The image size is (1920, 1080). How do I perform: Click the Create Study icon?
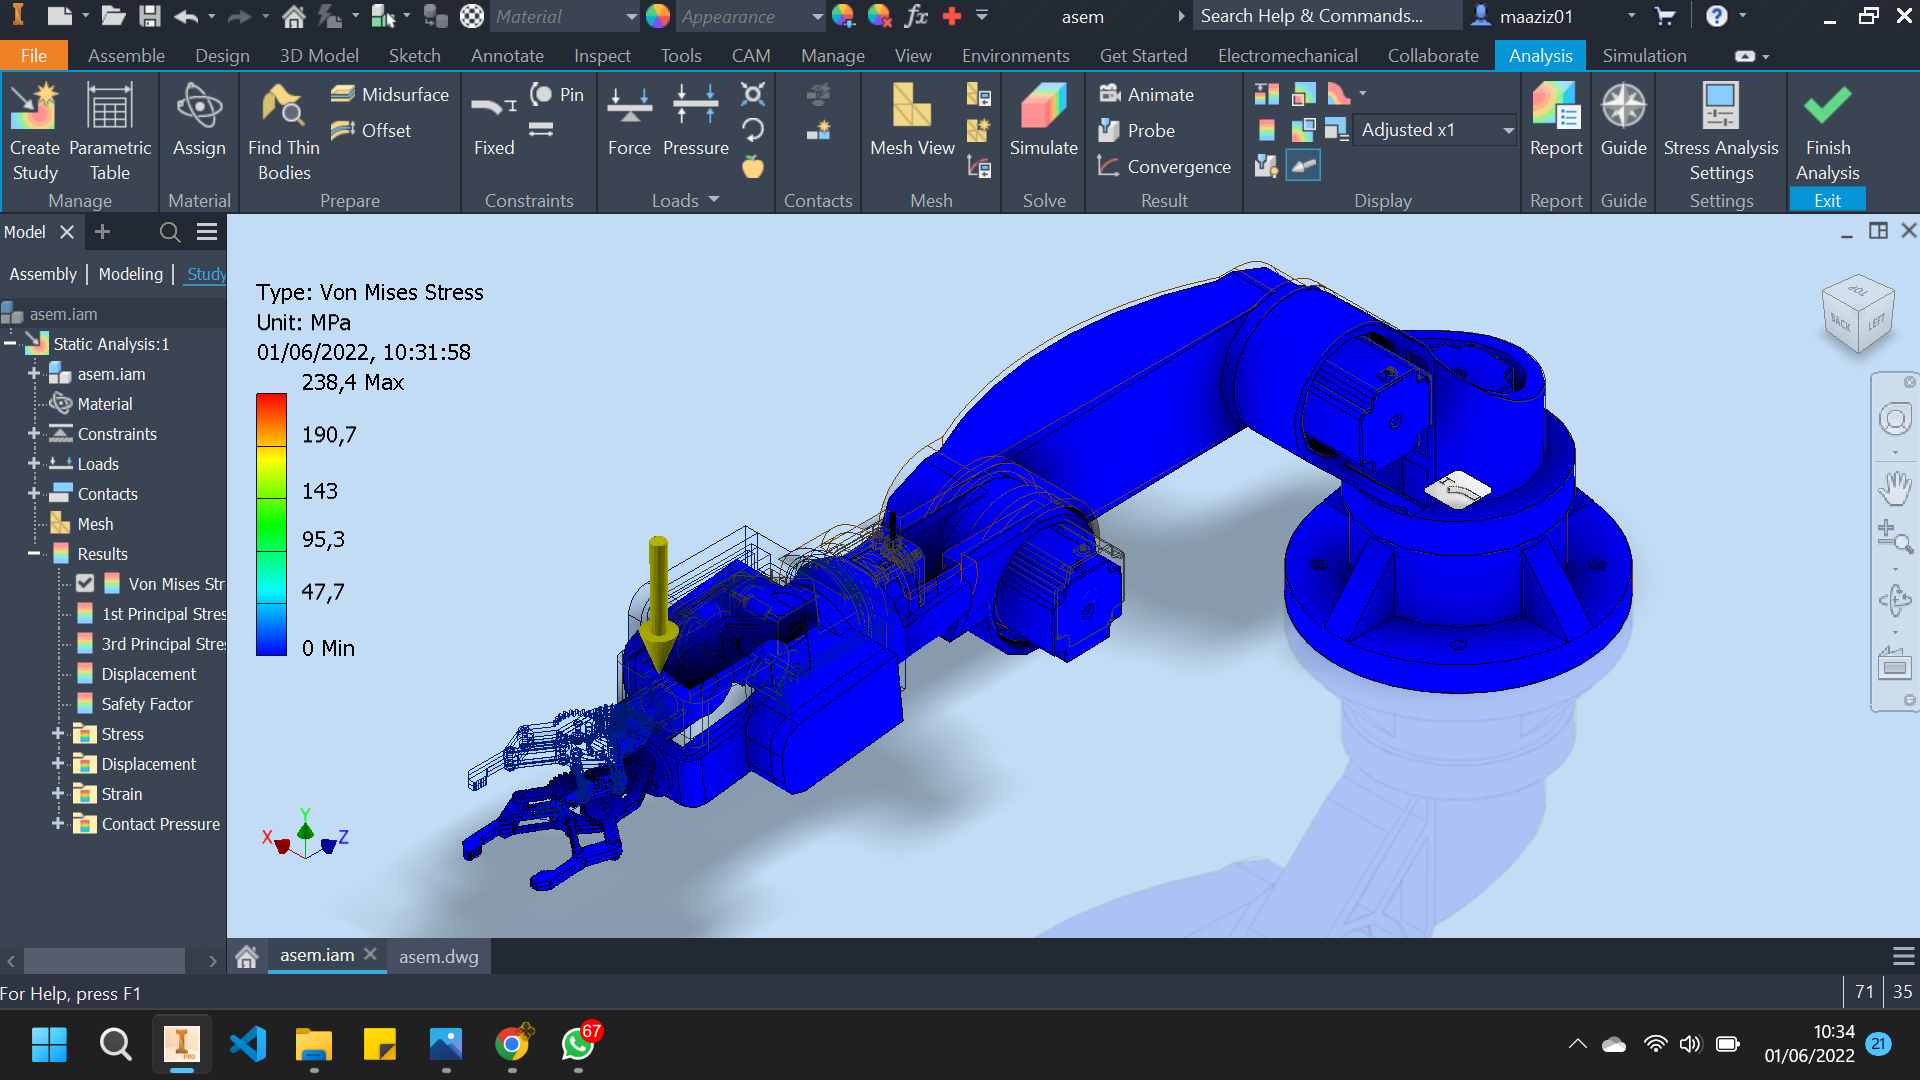point(35,132)
